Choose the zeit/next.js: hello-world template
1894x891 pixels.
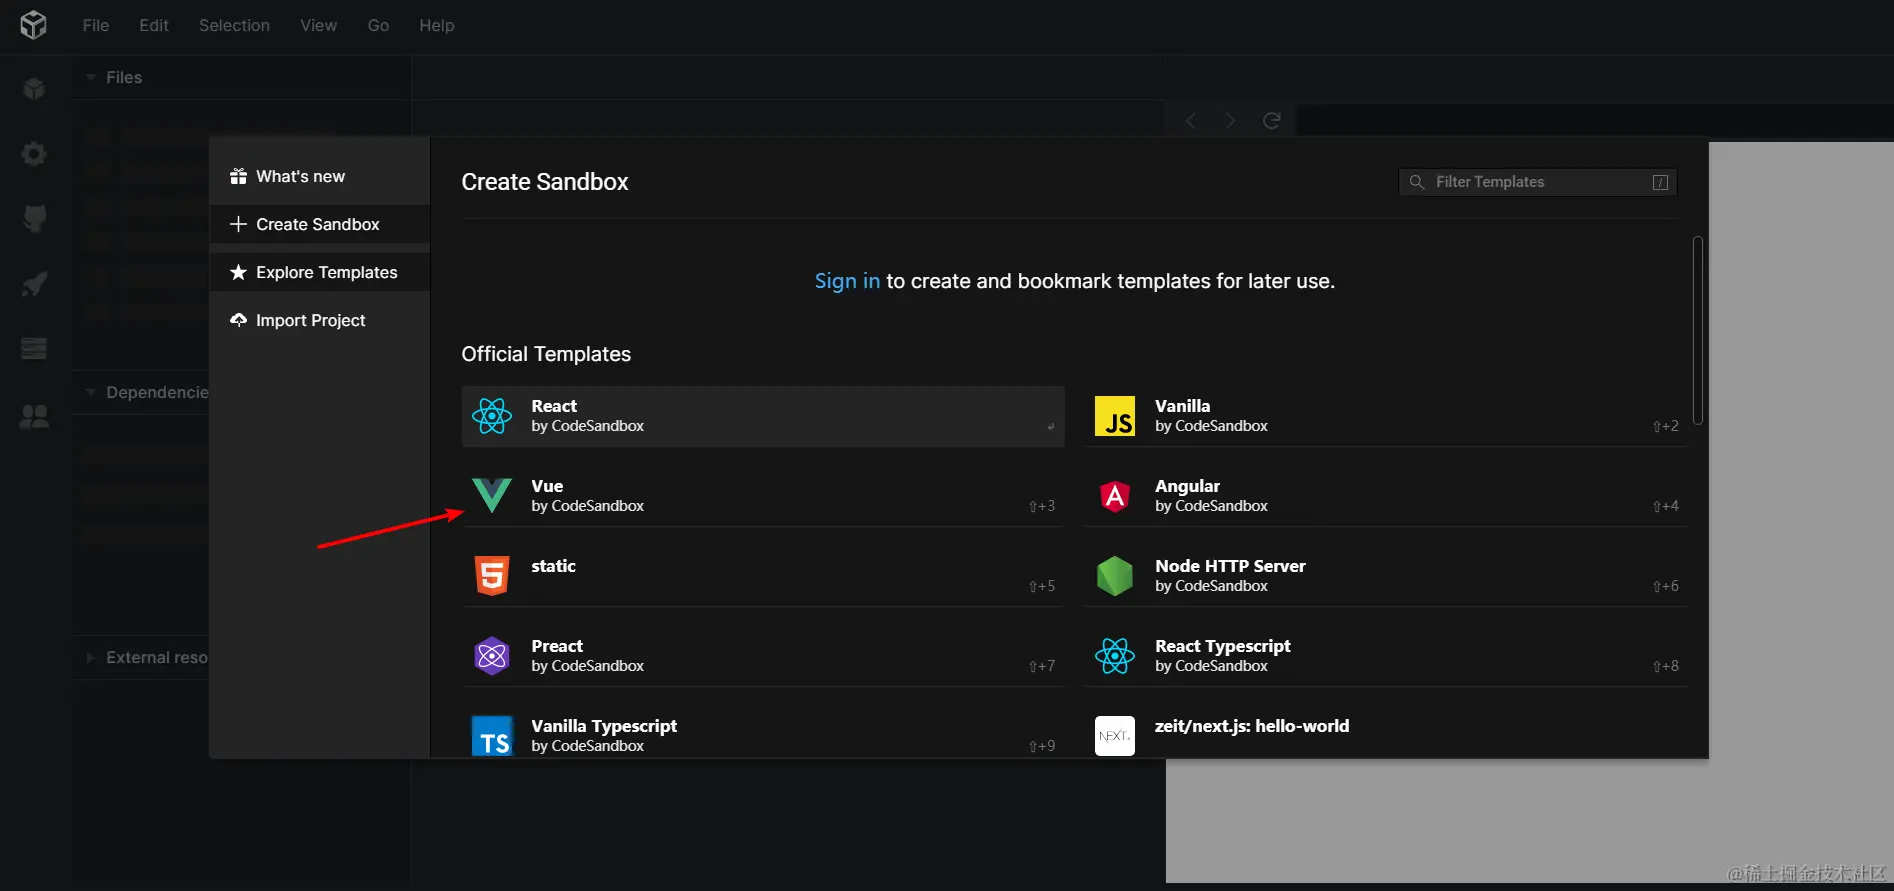click(1386, 734)
